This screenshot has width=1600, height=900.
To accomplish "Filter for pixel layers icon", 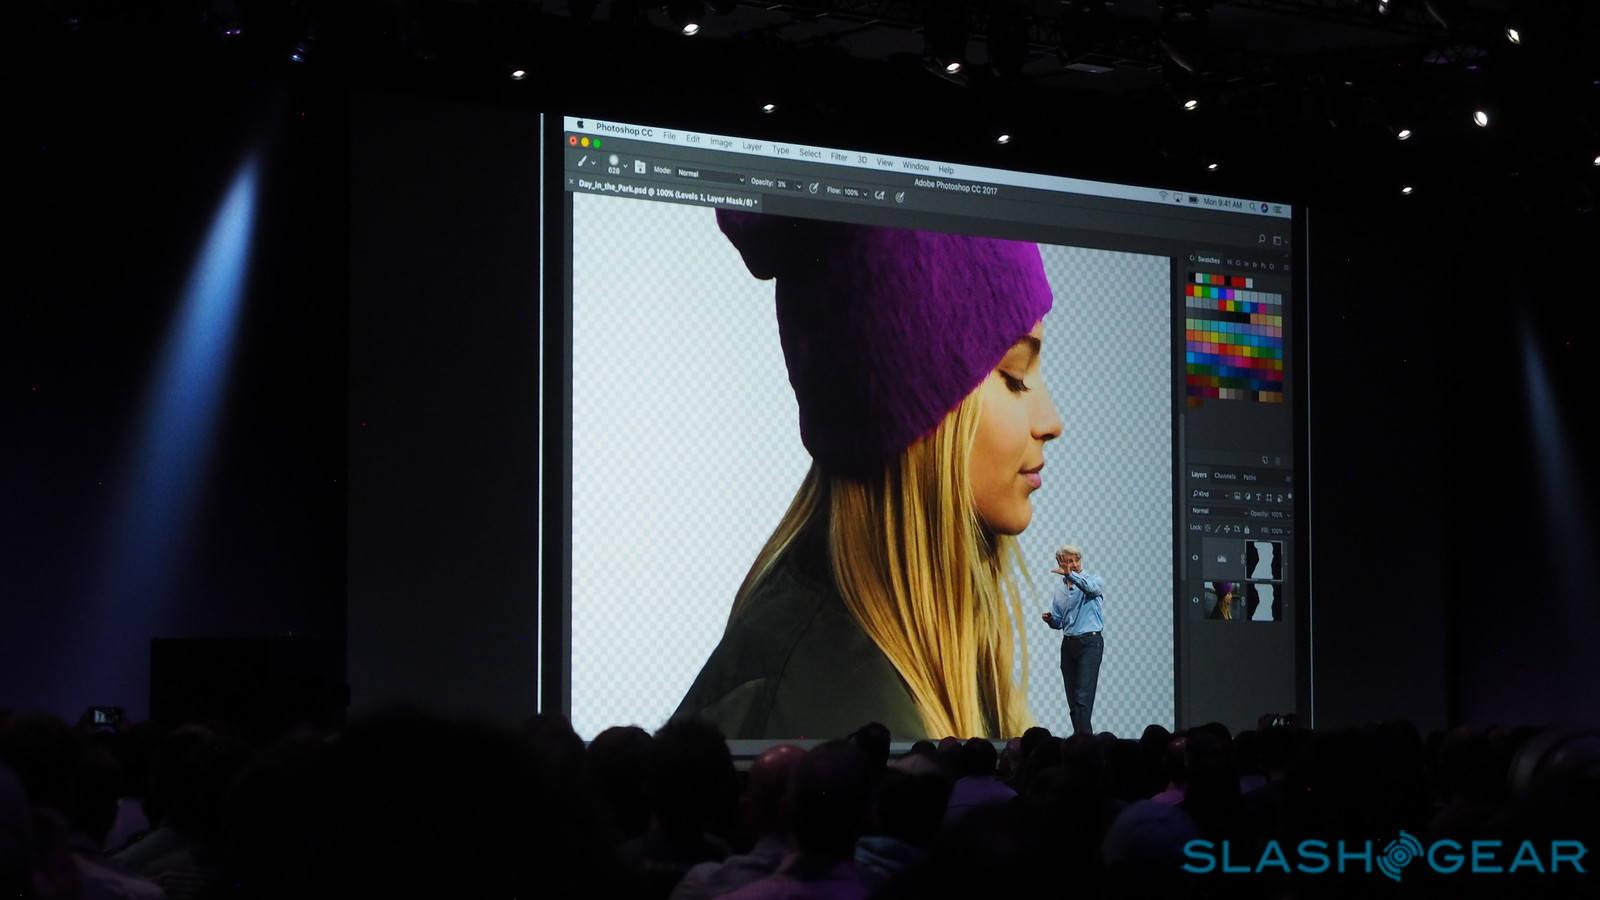I will coord(1237,496).
